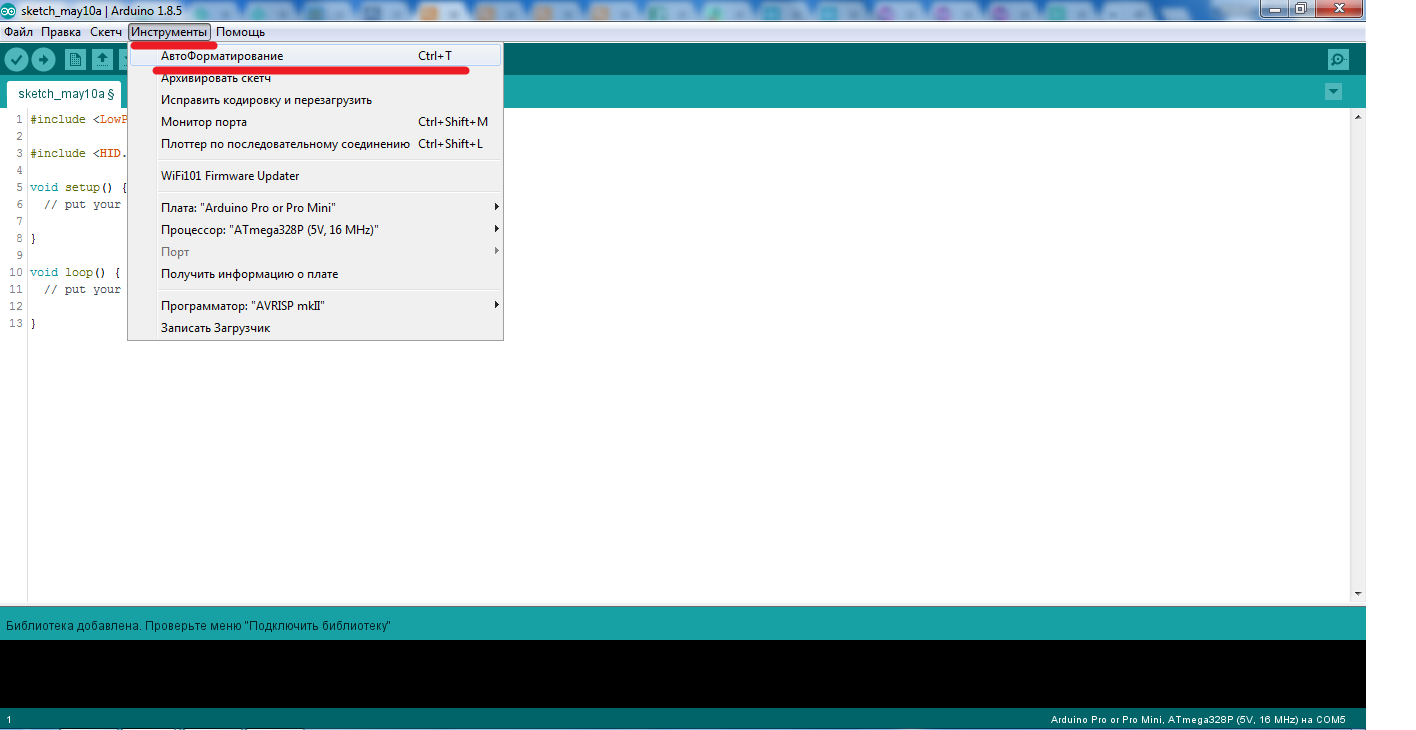
Task: Expand Программатор AVRISP mkII submenu
Action: click(315, 306)
